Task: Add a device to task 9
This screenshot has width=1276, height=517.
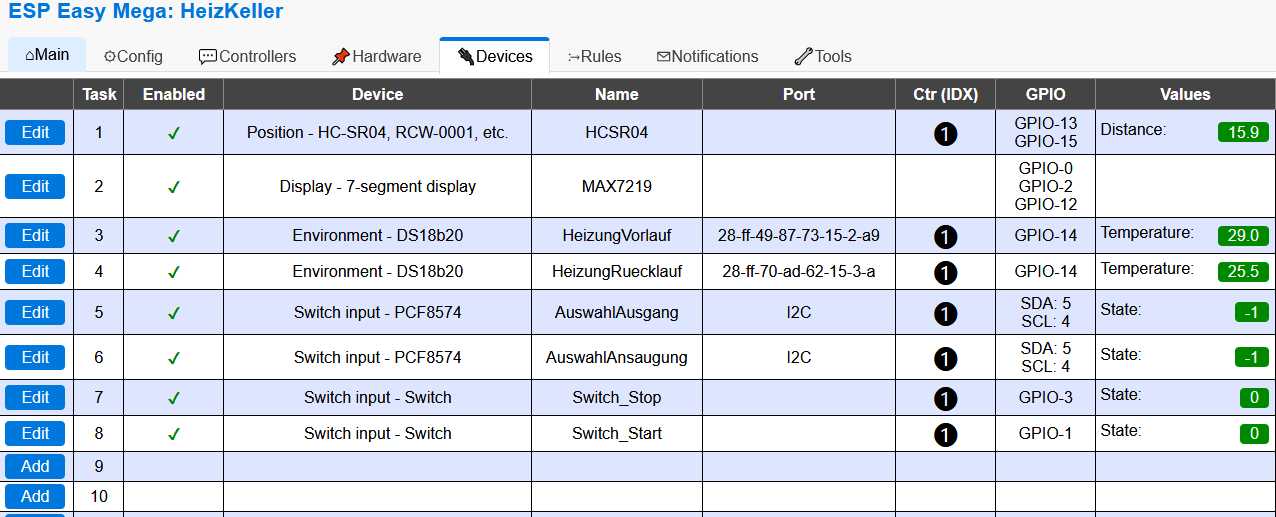Action: 35,467
